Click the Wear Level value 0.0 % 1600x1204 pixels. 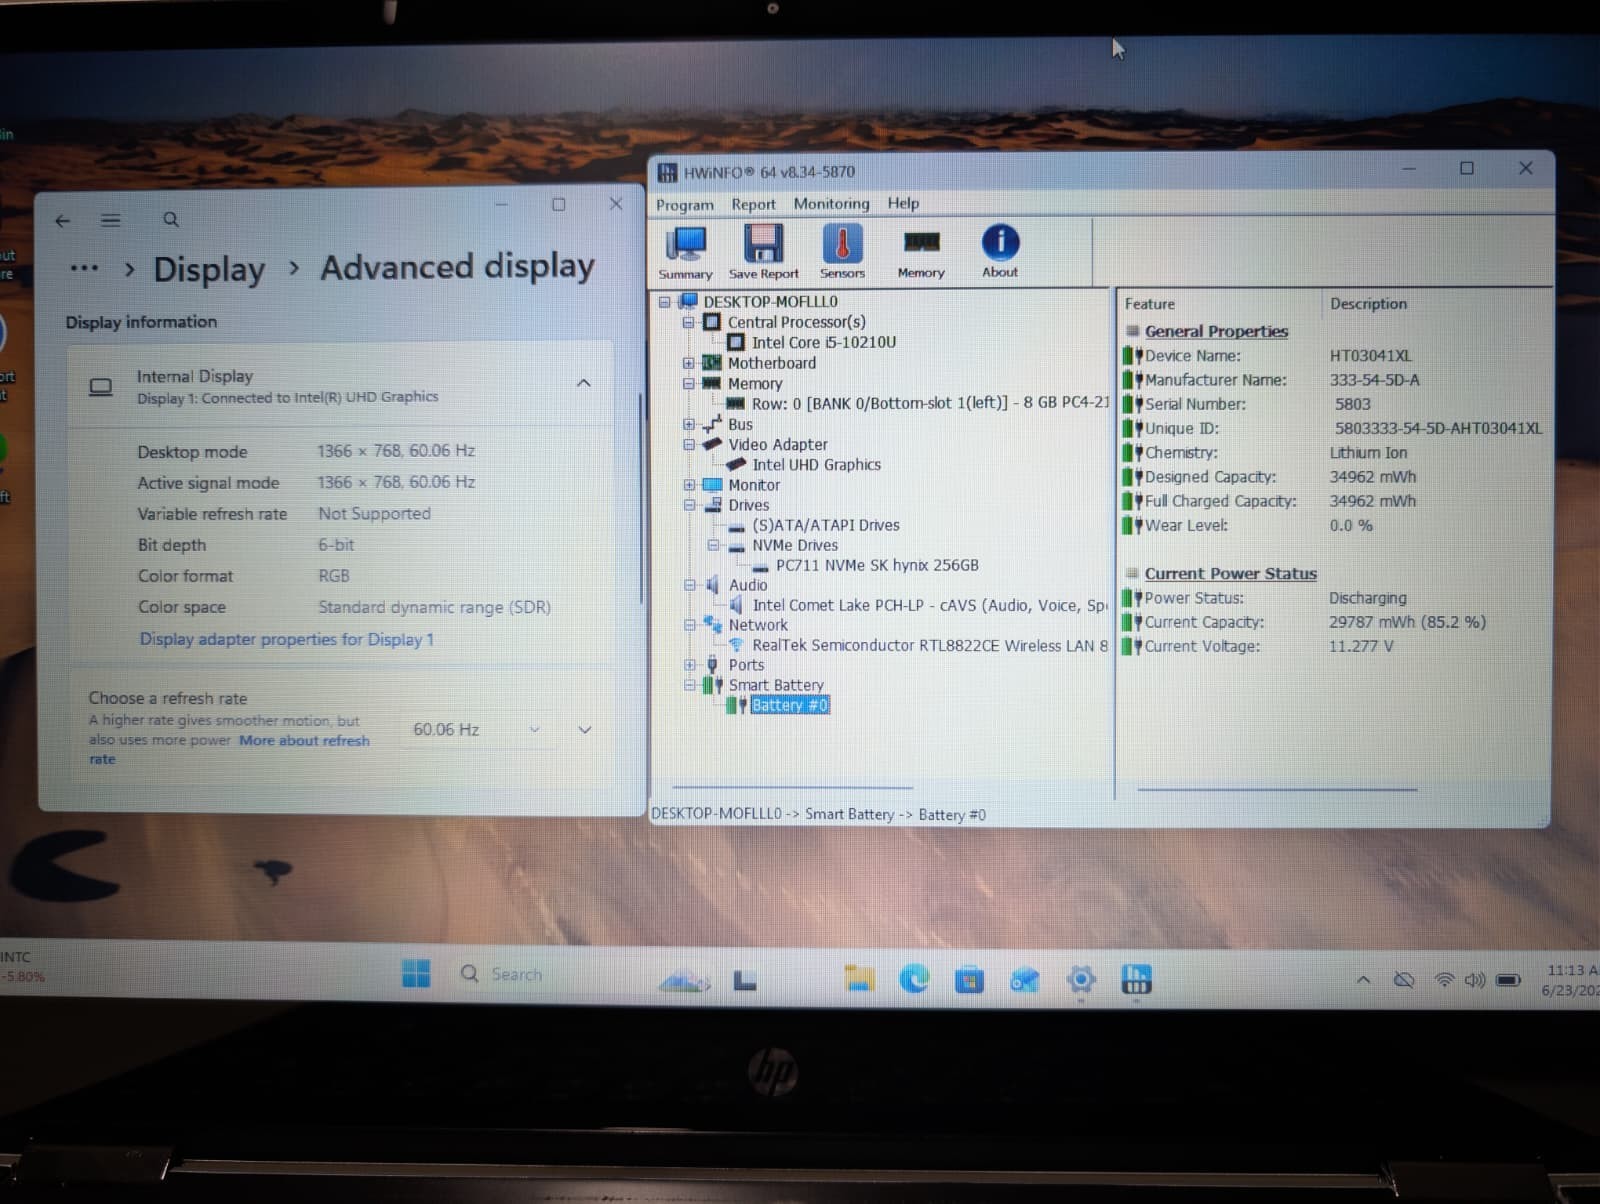point(1351,526)
